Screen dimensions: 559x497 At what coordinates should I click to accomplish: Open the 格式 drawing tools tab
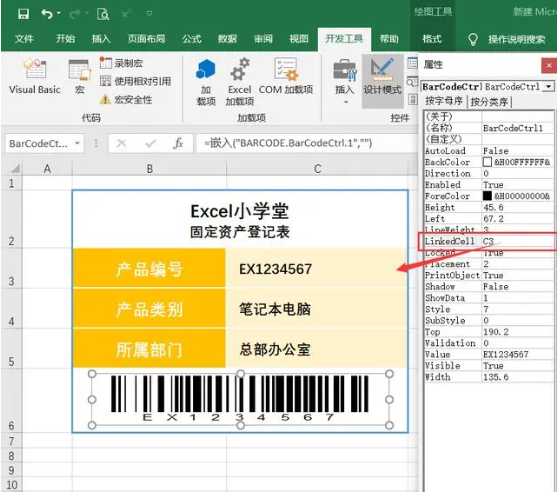pyautogui.click(x=432, y=39)
